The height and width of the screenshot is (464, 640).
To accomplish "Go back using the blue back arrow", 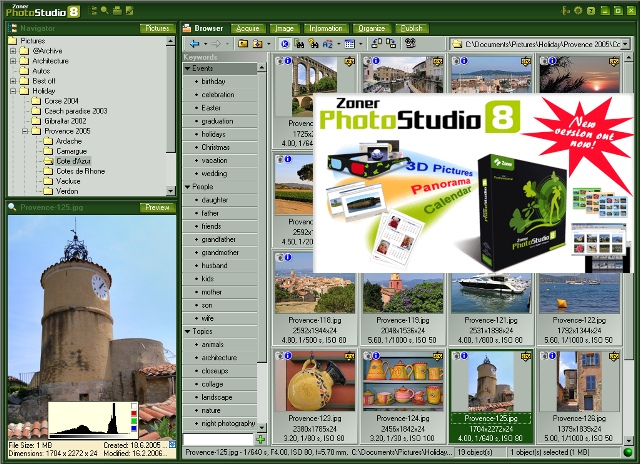I will 195,44.
